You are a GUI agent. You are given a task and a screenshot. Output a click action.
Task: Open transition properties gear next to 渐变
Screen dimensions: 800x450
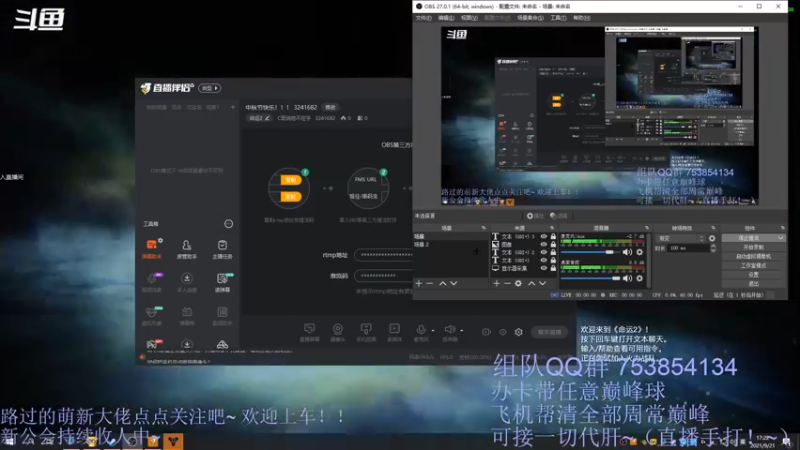712,238
